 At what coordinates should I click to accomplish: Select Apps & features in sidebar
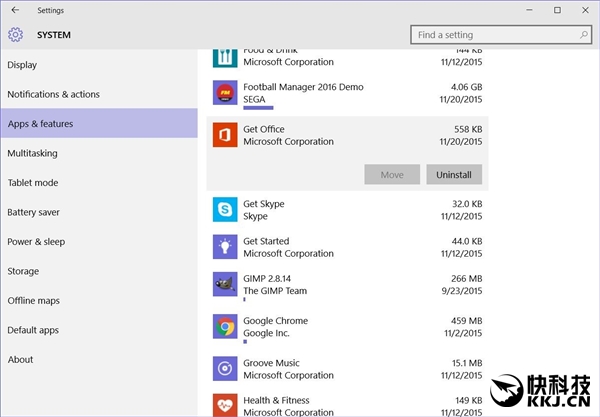99,123
